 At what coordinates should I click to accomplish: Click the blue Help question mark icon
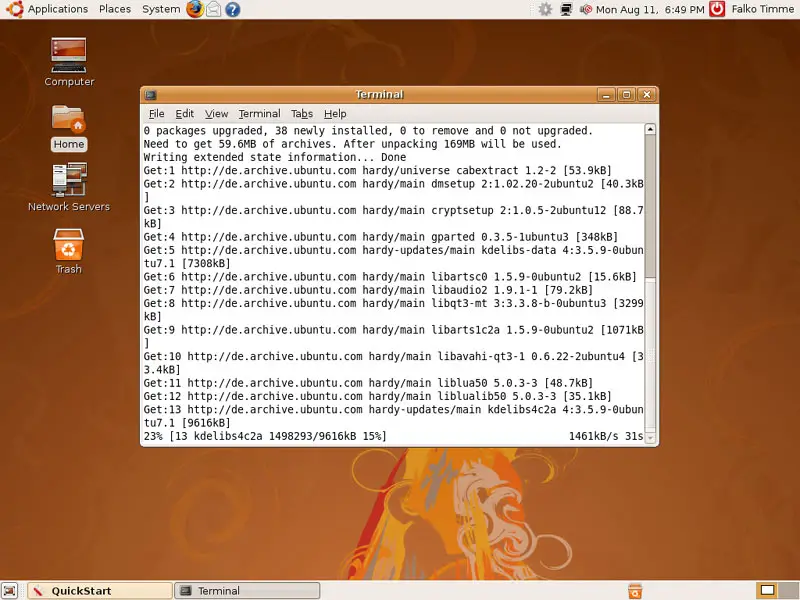click(x=233, y=9)
